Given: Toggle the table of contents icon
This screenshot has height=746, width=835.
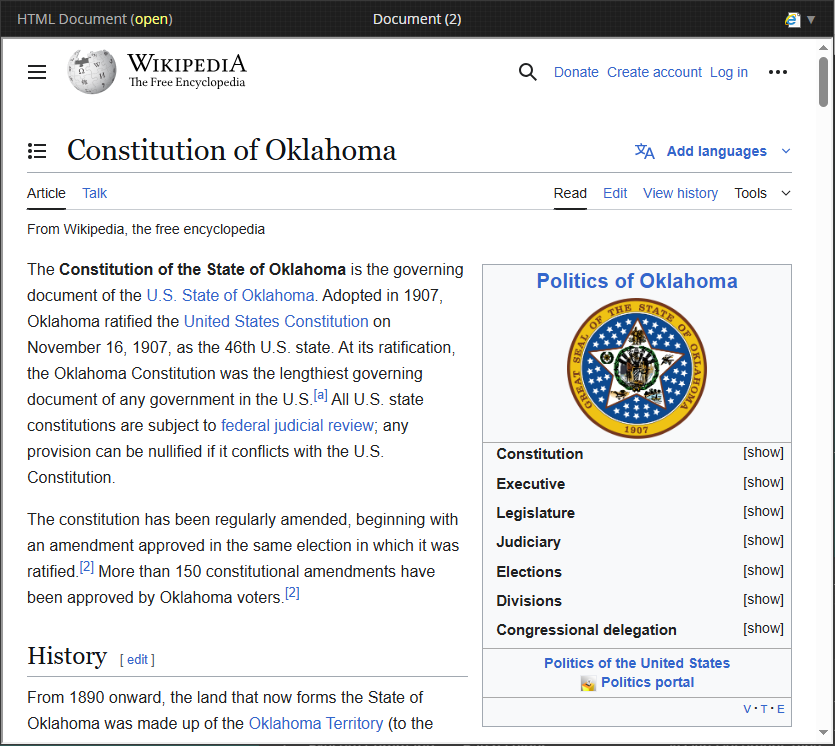Looking at the screenshot, I should click(37, 151).
